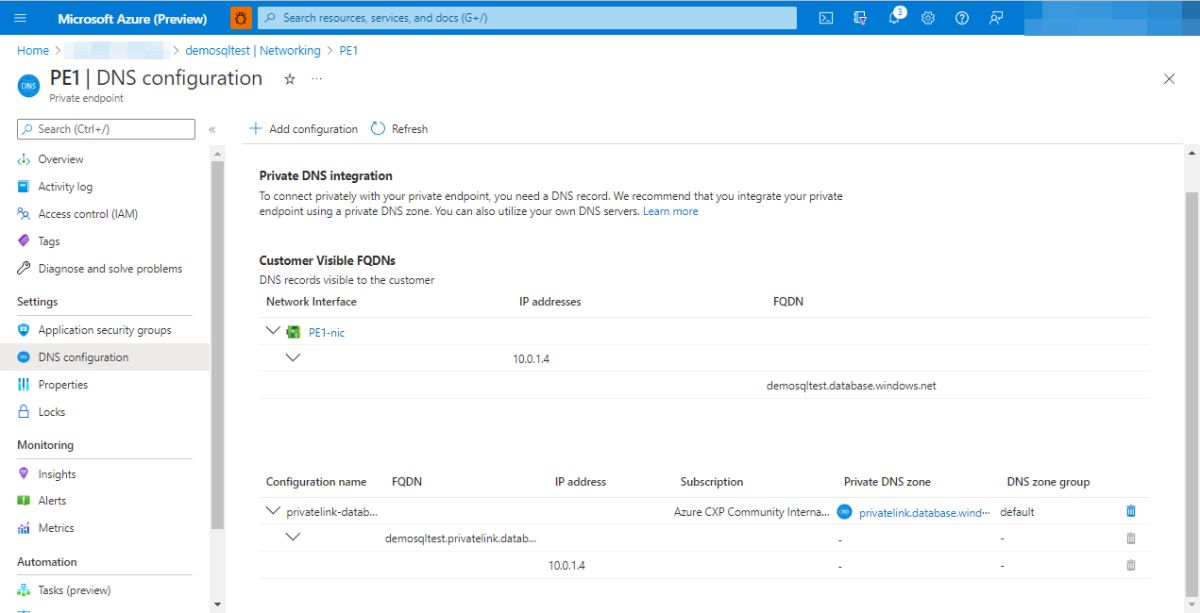1200x613 pixels.
Task: Open Access control (IAM)
Action: (88, 214)
